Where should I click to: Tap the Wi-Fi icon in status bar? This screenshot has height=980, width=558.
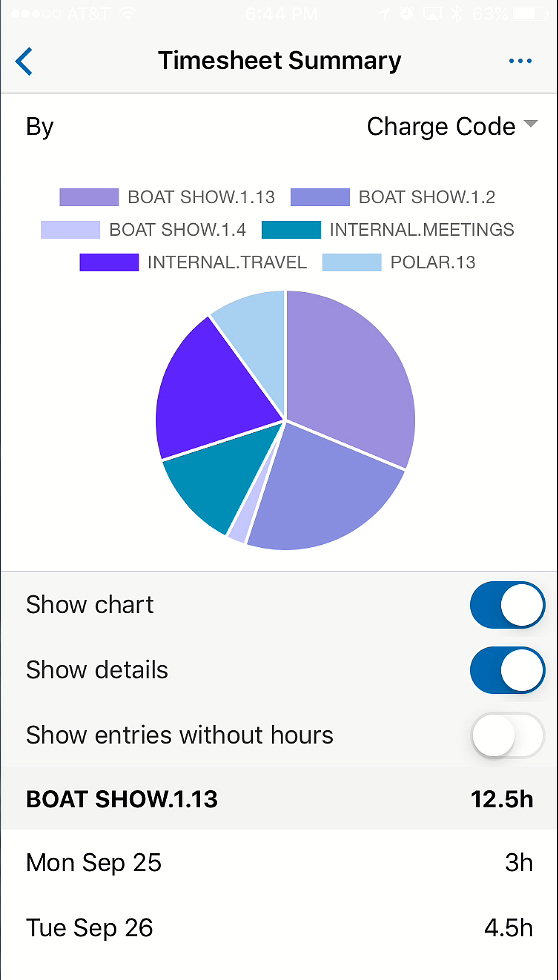point(130,14)
